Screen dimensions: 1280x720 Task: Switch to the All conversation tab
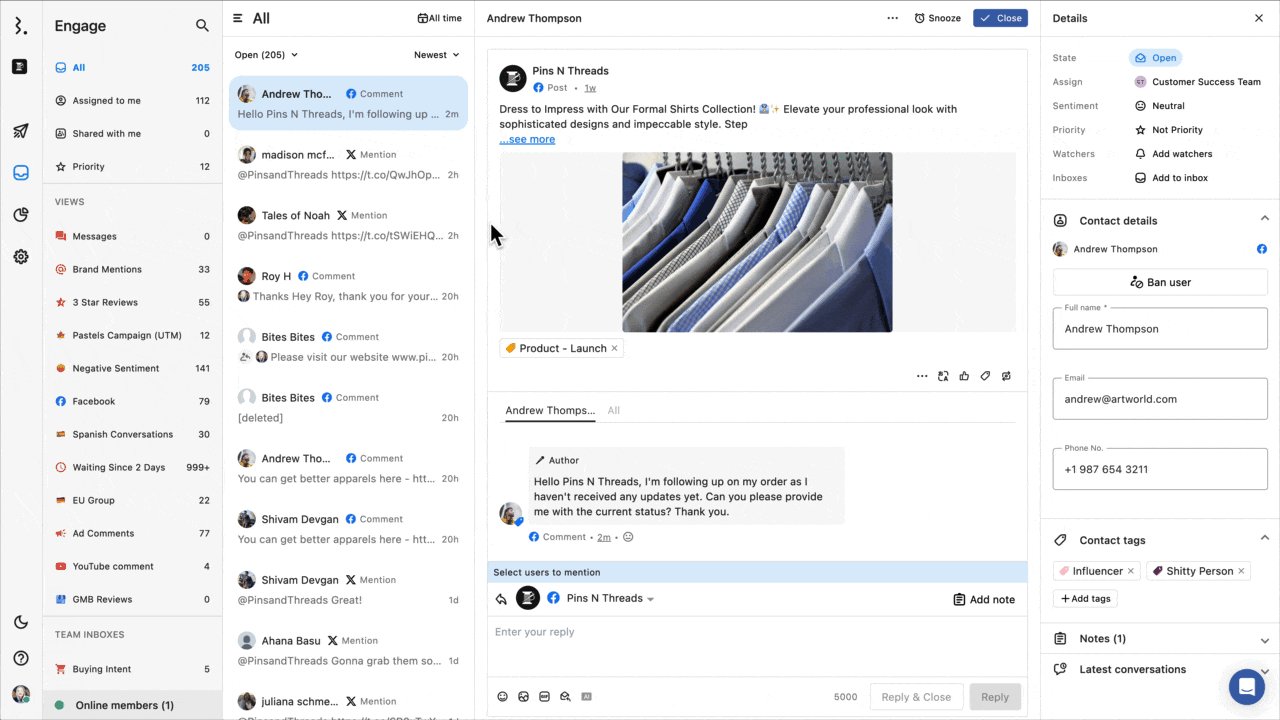click(x=613, y=411)
